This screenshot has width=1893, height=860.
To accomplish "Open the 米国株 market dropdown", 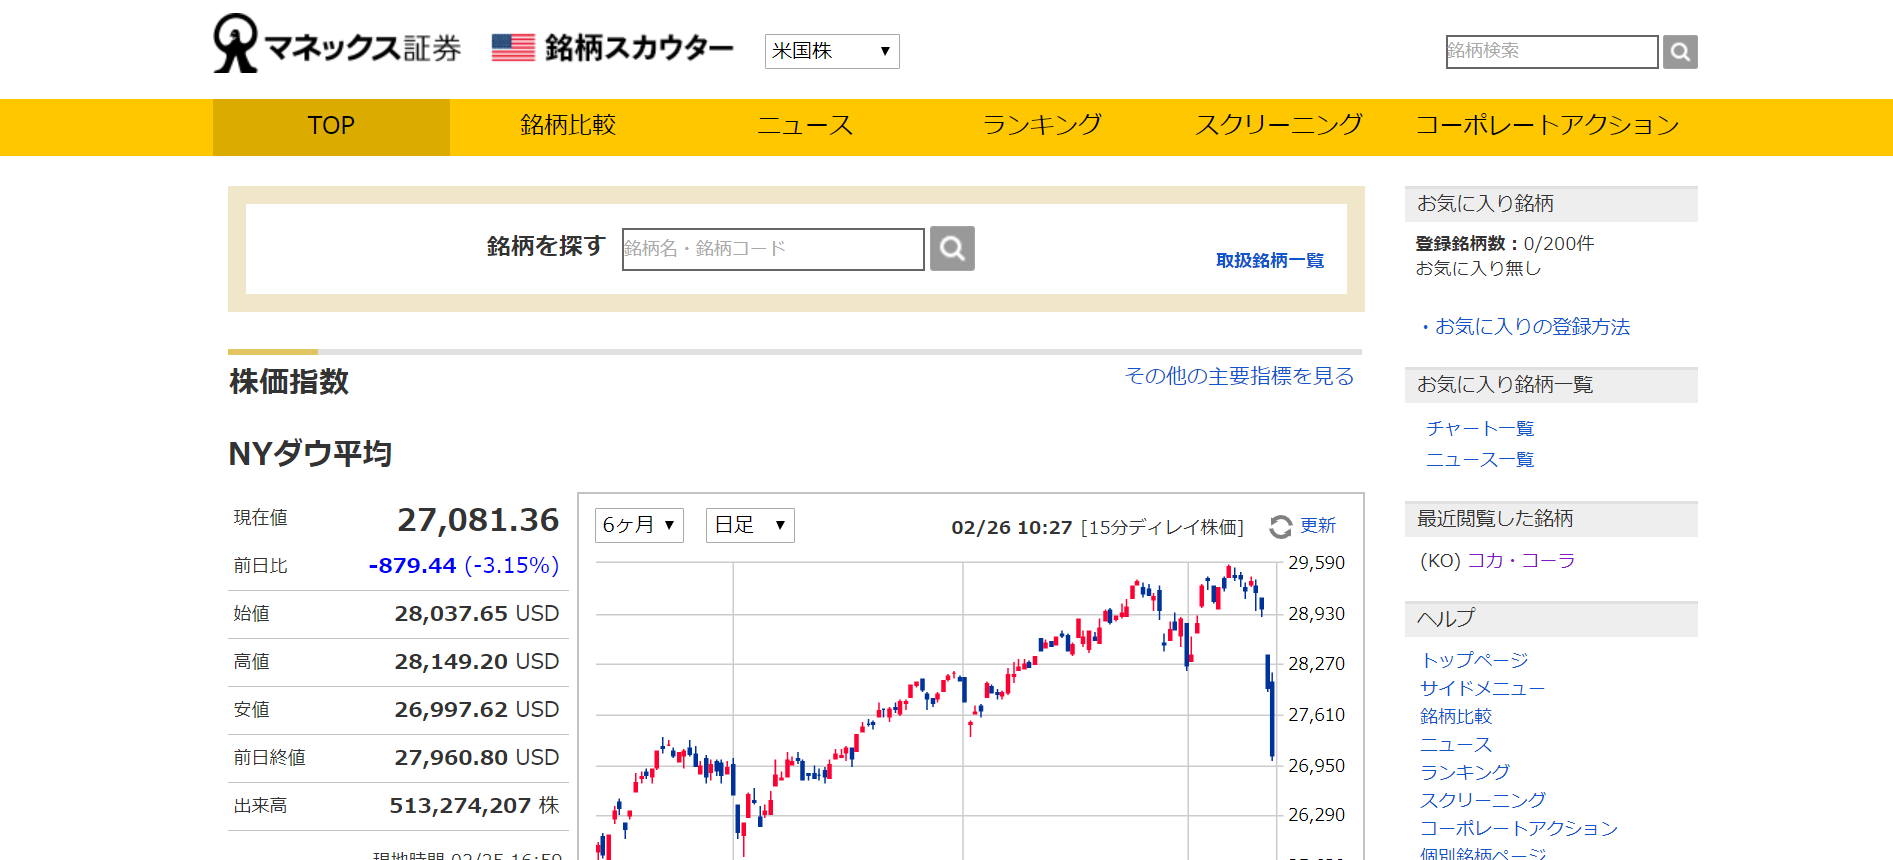I will [832, 51].
